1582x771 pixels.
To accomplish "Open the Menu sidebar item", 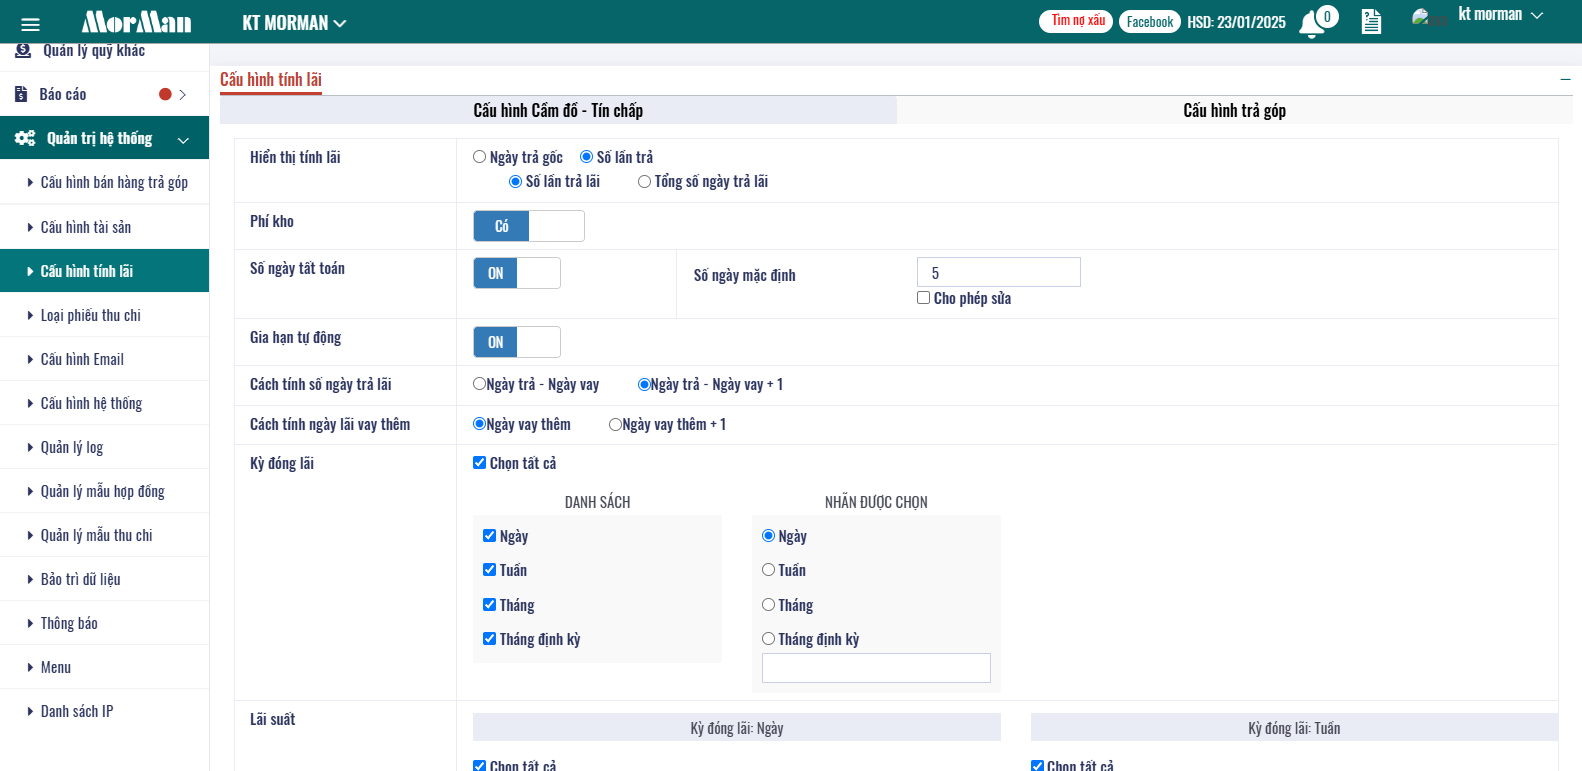I will [x=105, y=667].
